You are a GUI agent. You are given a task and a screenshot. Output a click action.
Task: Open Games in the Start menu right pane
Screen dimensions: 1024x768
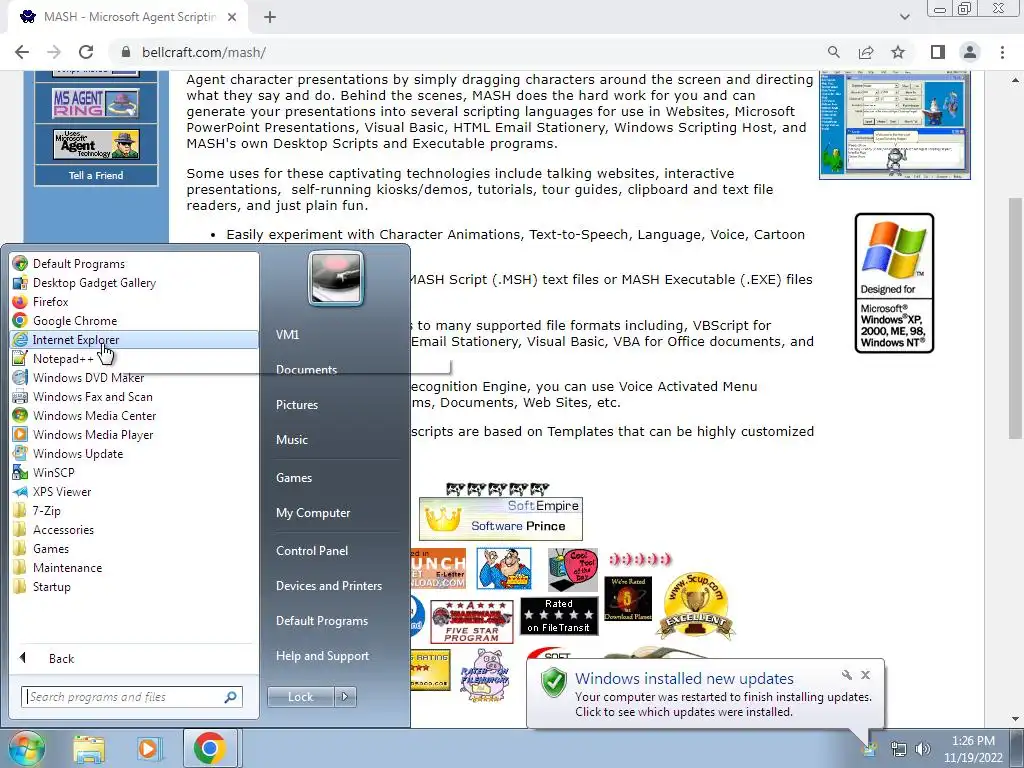point(293,478)
